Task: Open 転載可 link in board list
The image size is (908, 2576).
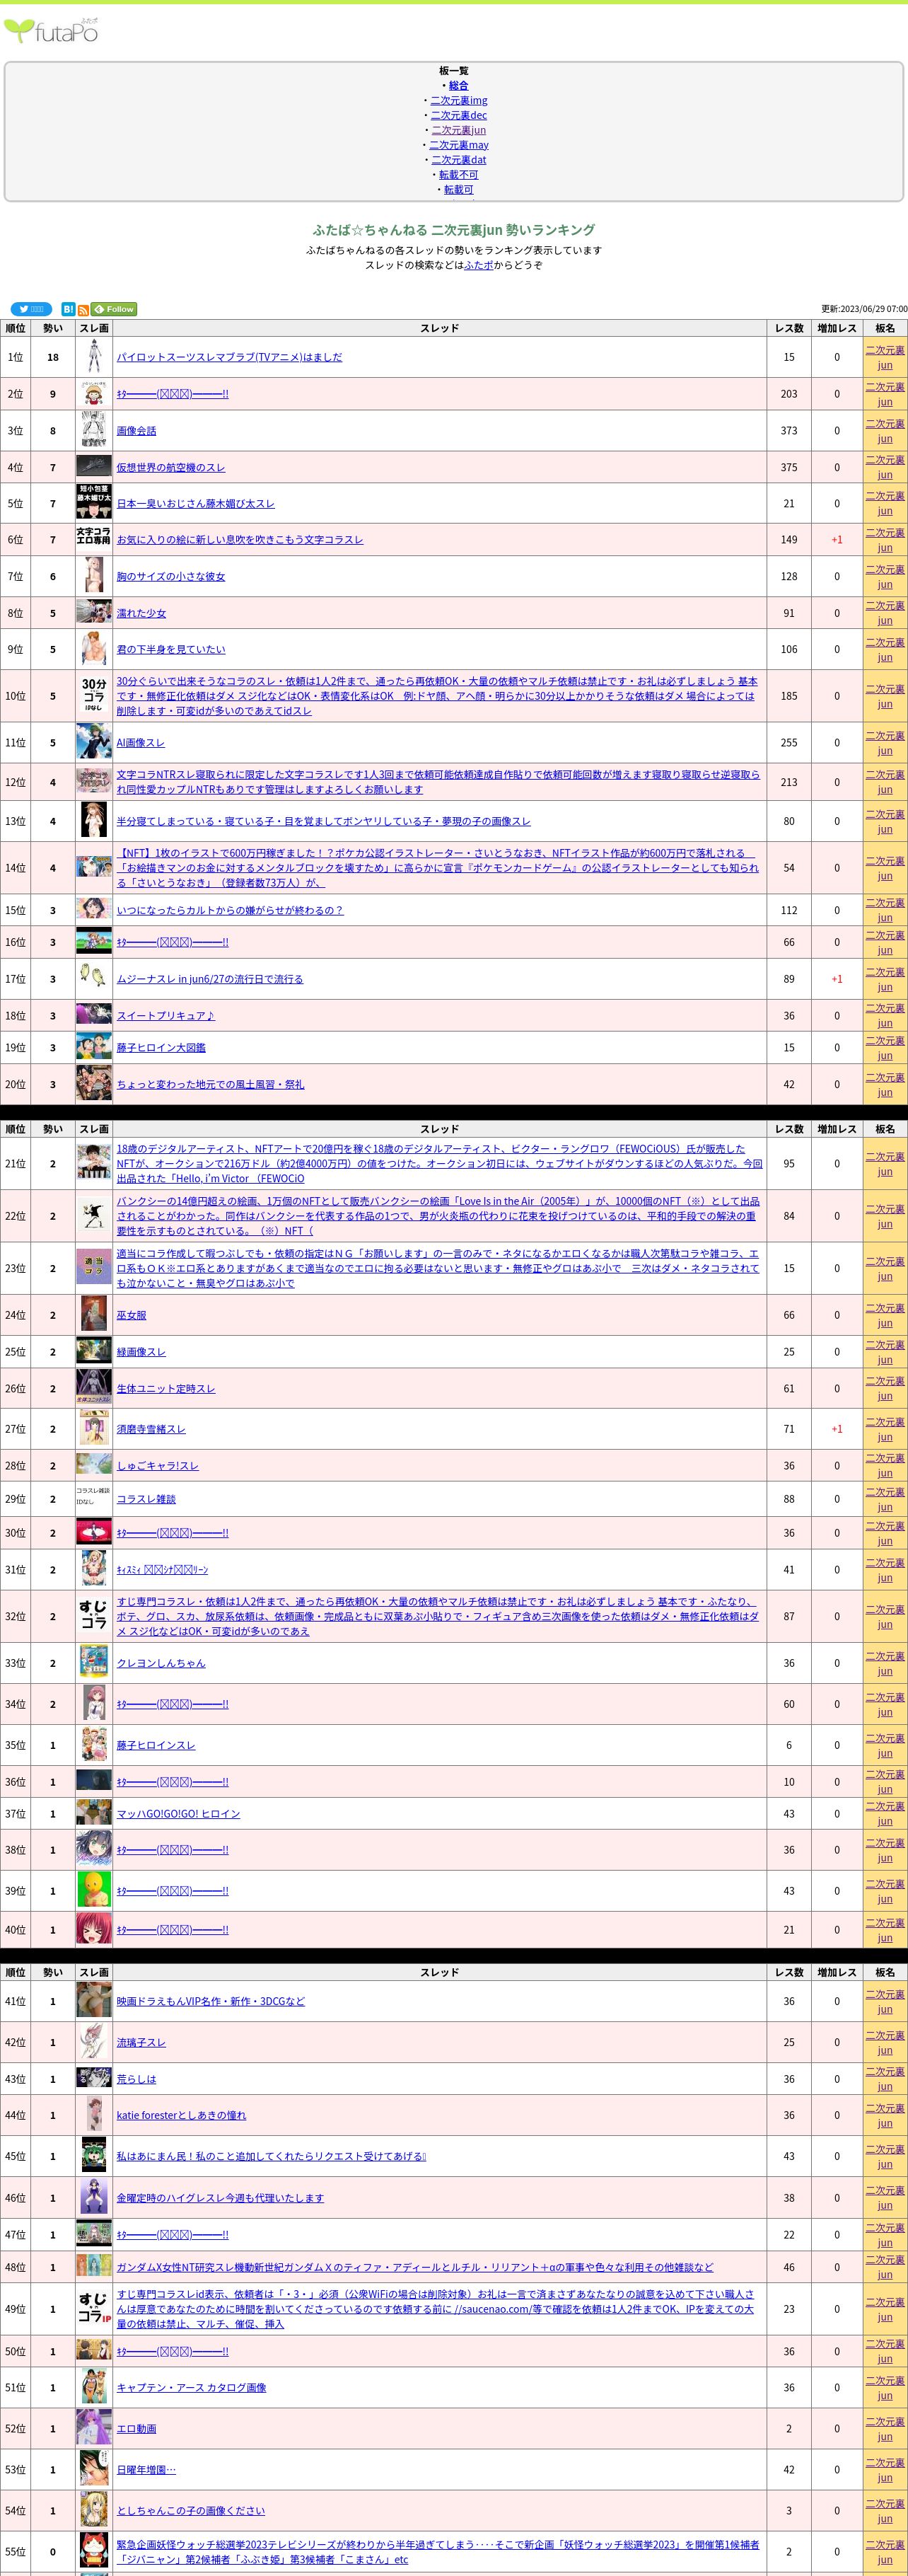Action: click(x=458, y=189)
